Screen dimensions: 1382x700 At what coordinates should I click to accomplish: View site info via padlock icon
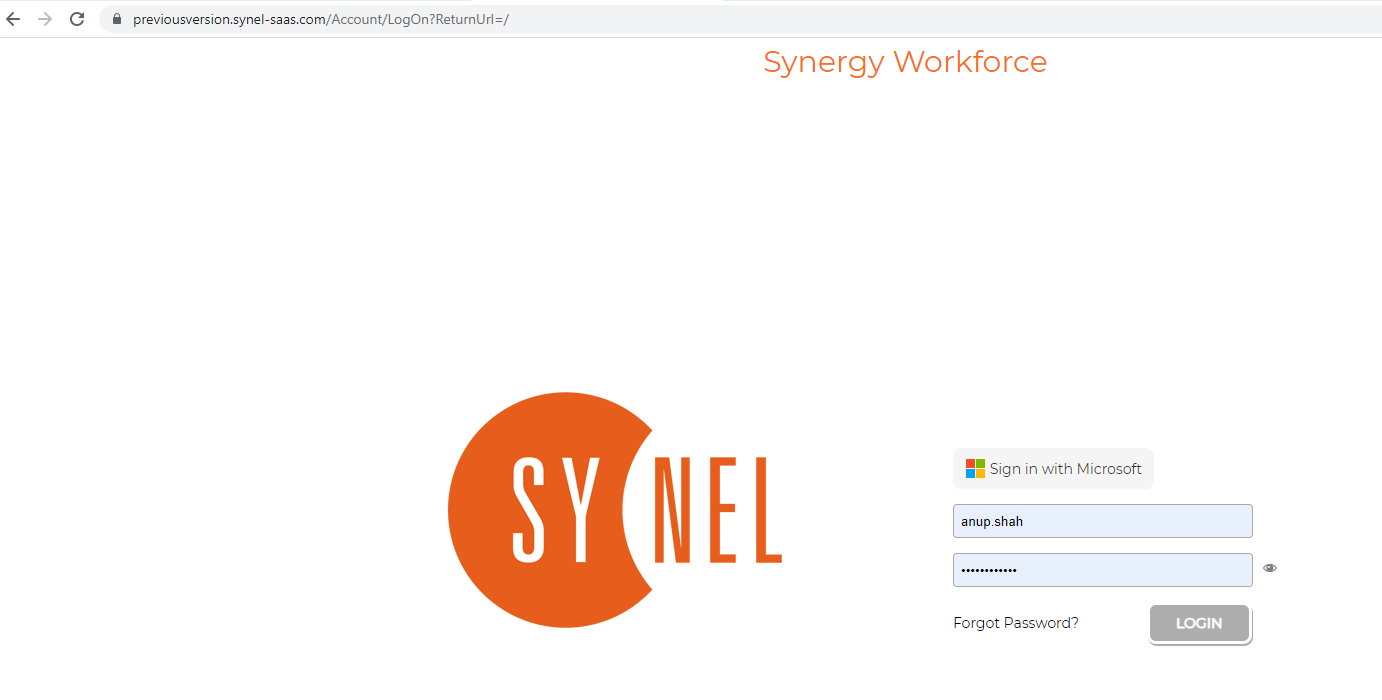coord(118,19)
